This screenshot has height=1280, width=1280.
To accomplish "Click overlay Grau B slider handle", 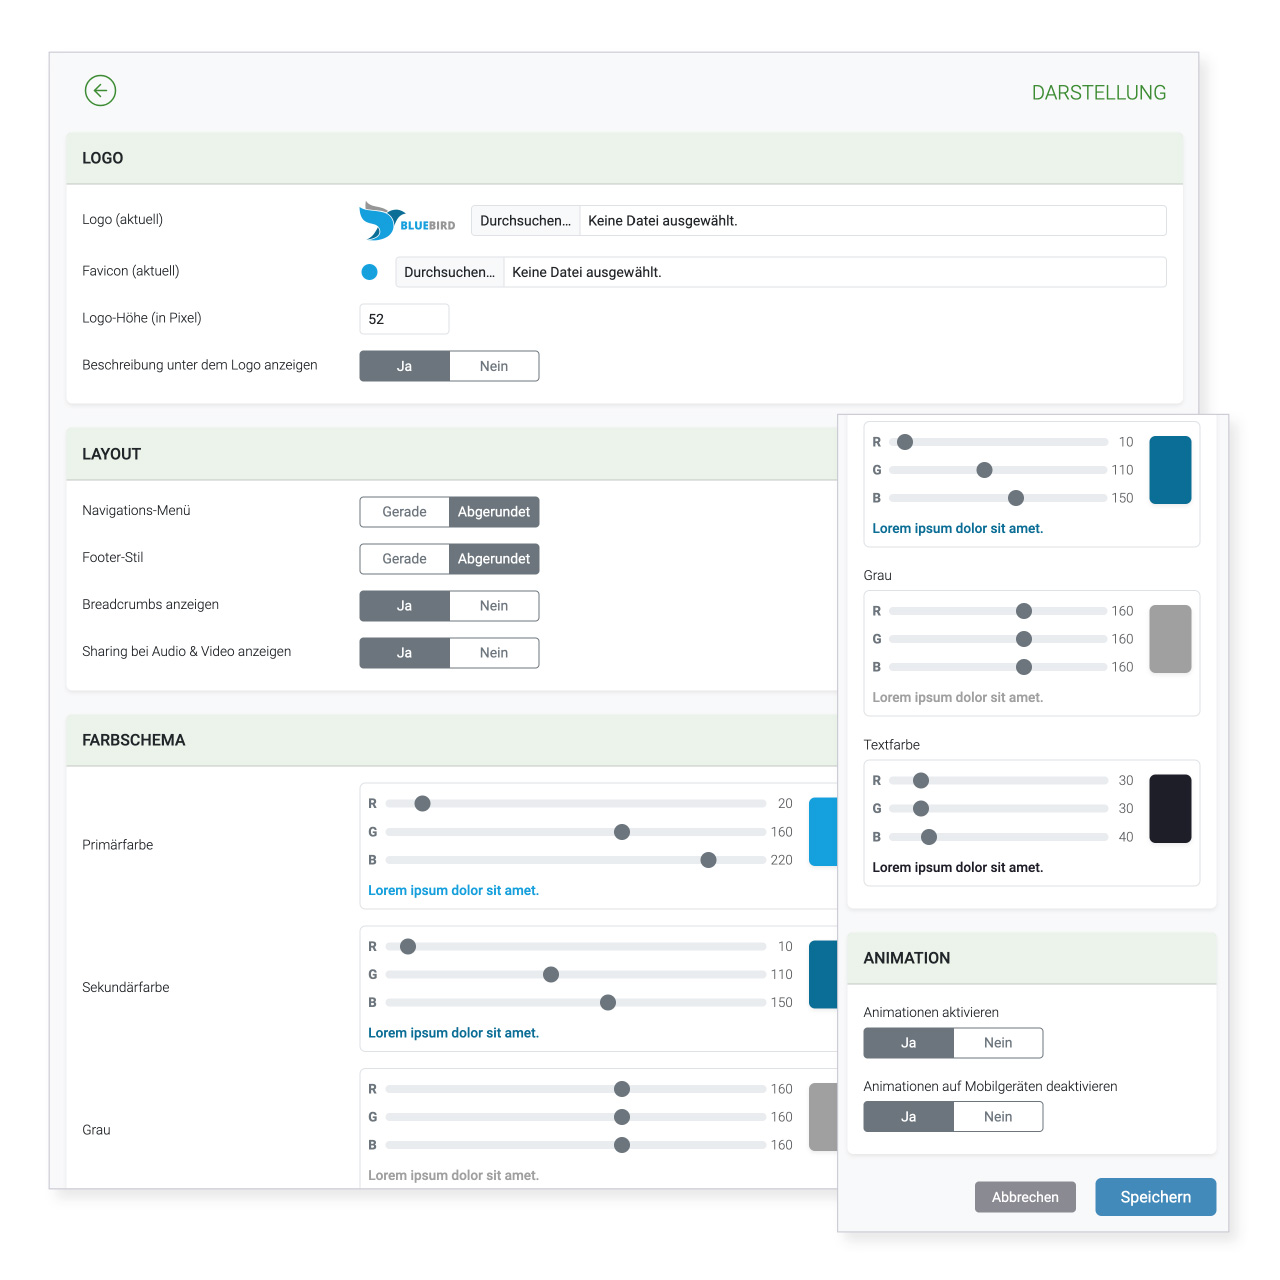I will [1023, 667].
